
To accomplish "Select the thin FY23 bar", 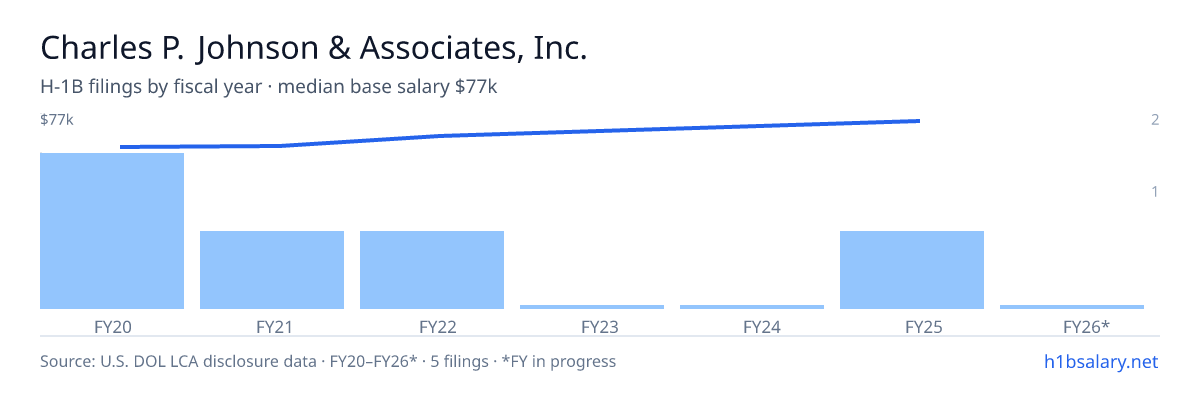I will click(592, 307).
